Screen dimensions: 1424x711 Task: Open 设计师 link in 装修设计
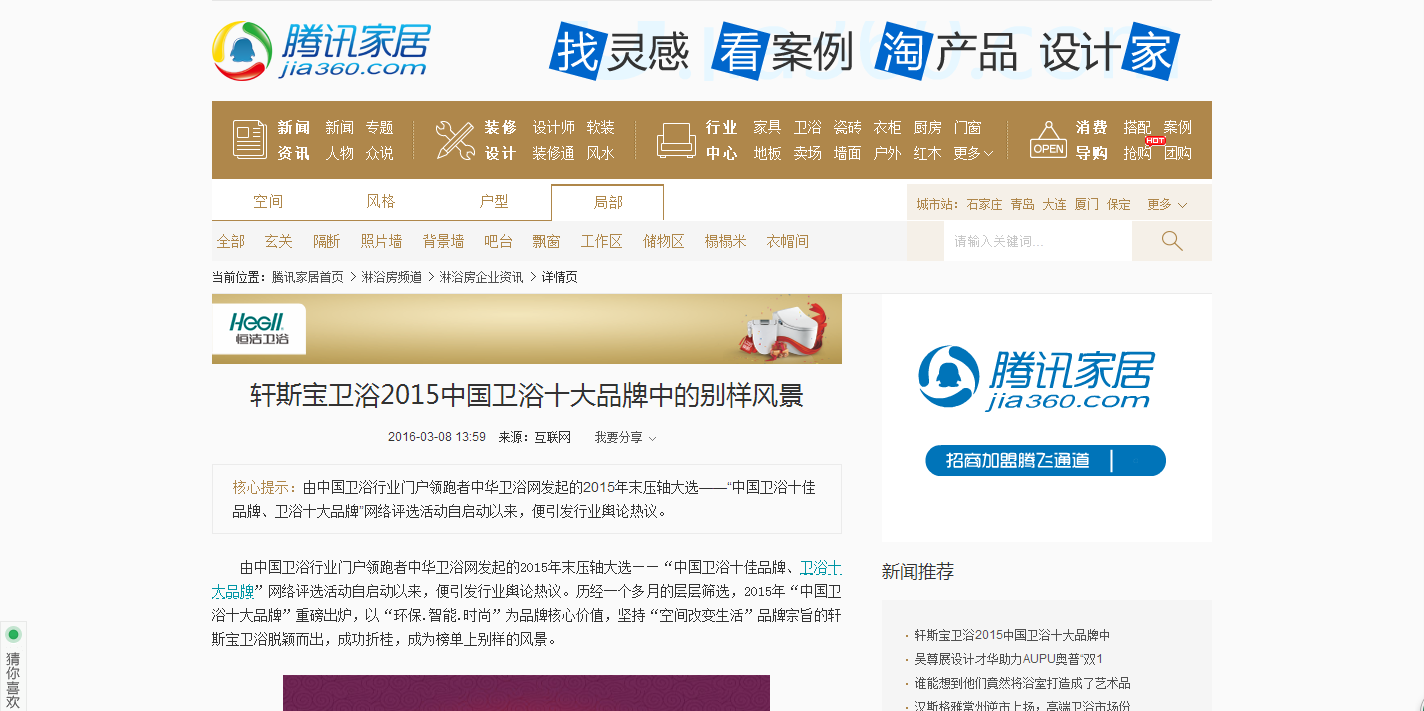[x=553, y=127]
